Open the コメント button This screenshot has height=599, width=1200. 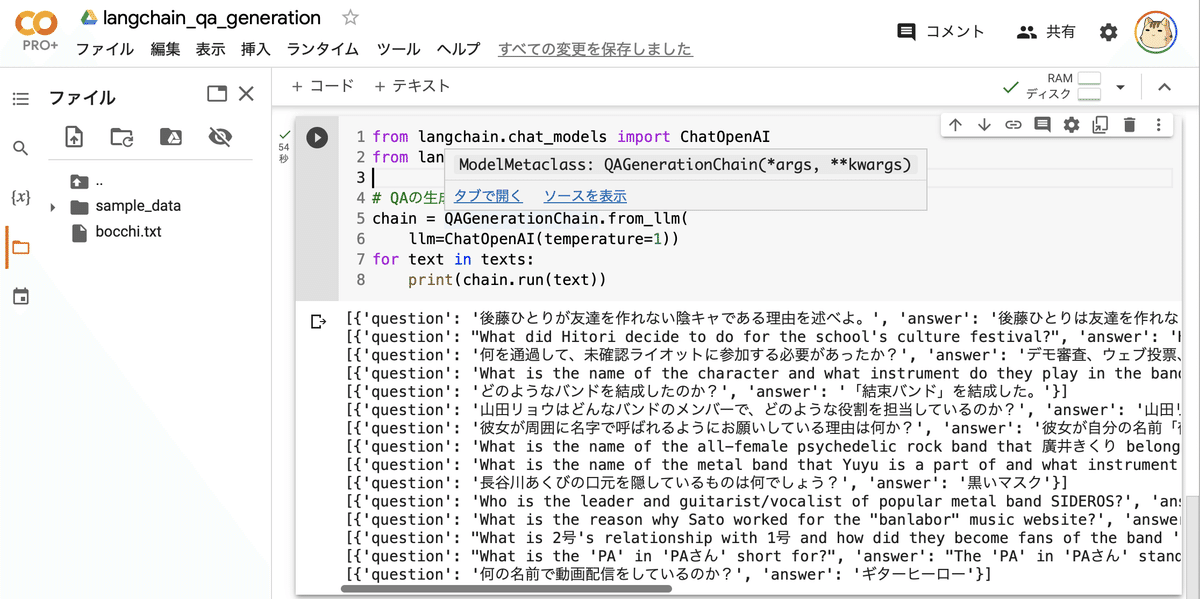pyautogui.click(x=941, y=32)
